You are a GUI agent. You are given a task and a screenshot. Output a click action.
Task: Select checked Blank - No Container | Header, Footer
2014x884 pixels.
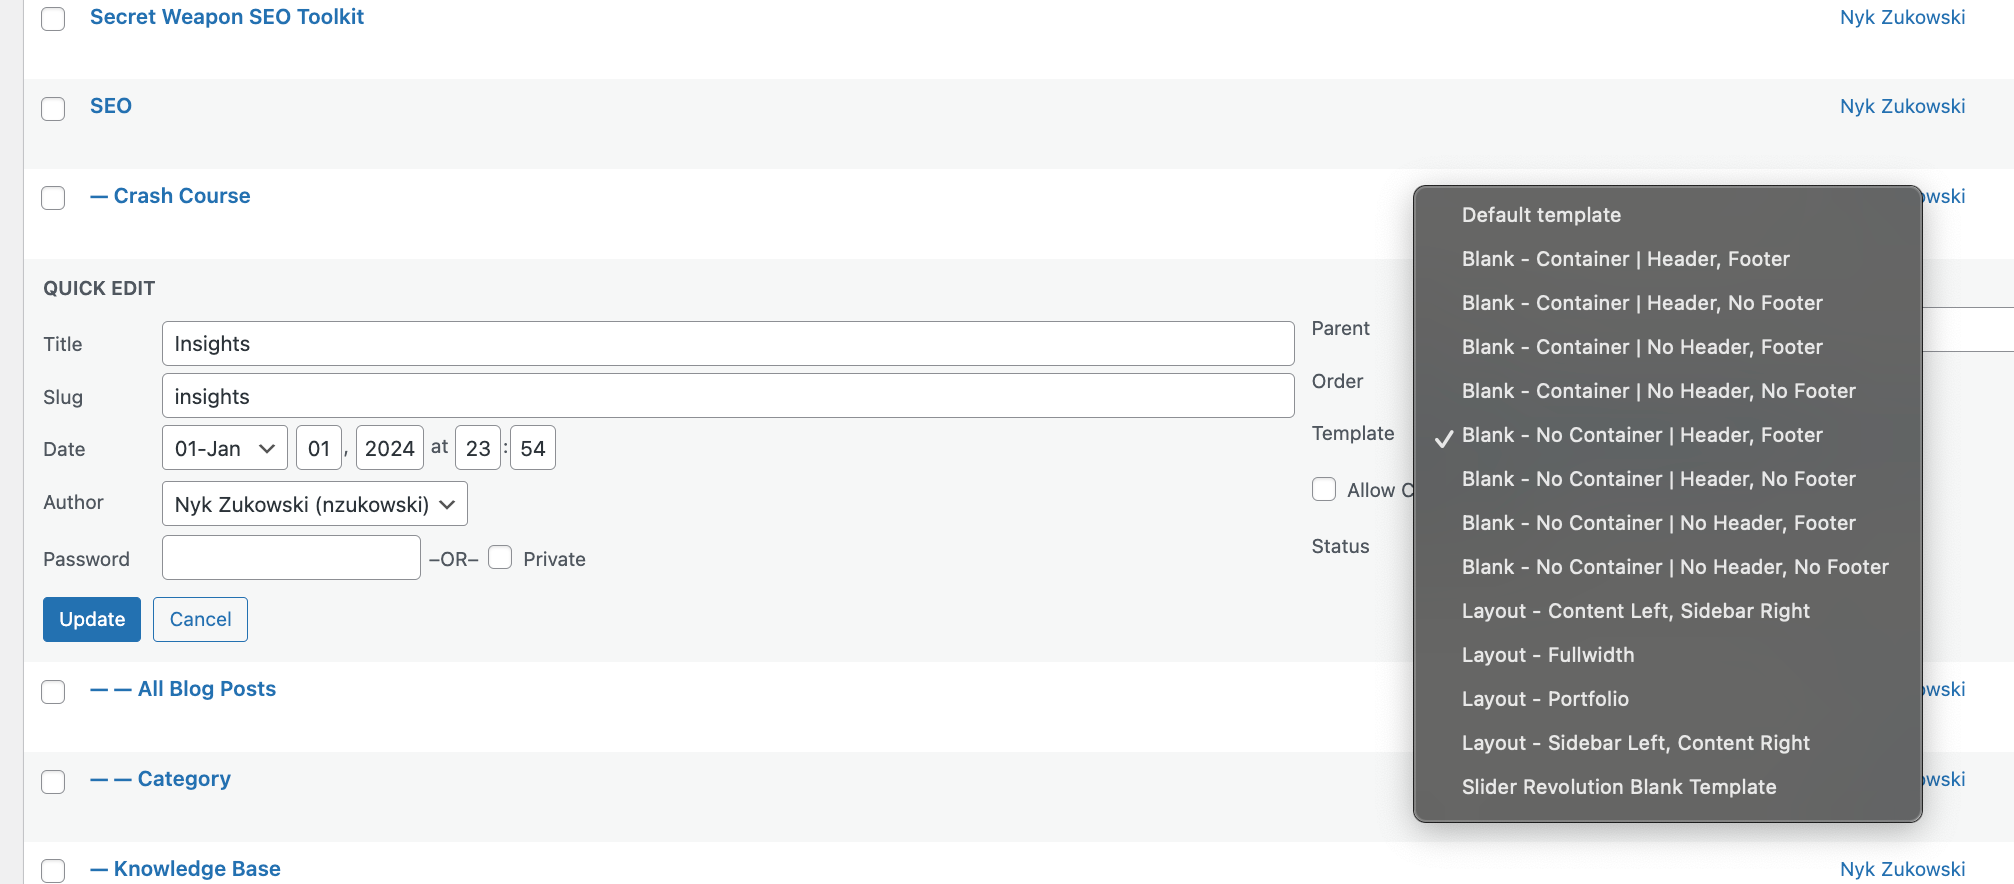[1668, 435]
